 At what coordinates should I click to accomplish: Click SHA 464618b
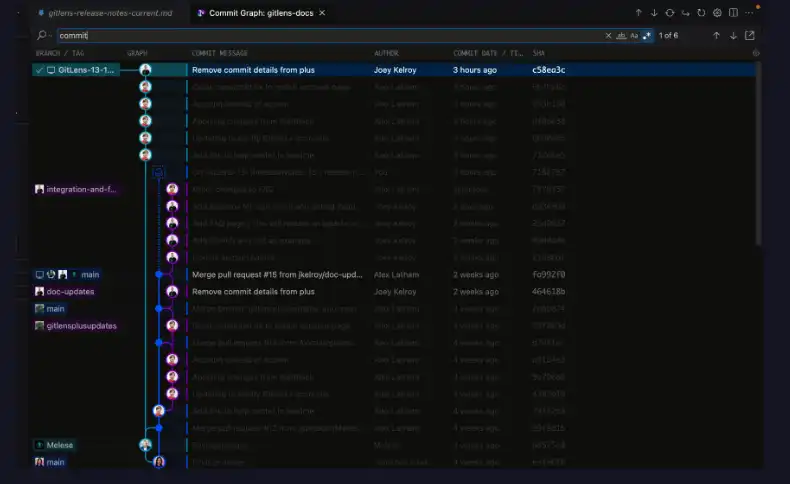[548, 292]
